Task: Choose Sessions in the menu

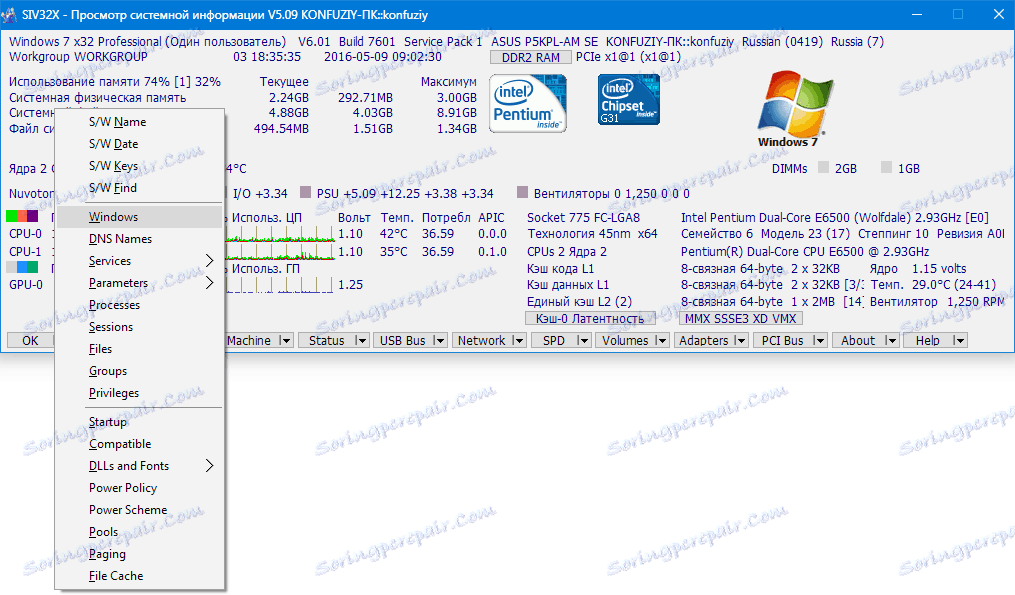Action: click(140, 327)
